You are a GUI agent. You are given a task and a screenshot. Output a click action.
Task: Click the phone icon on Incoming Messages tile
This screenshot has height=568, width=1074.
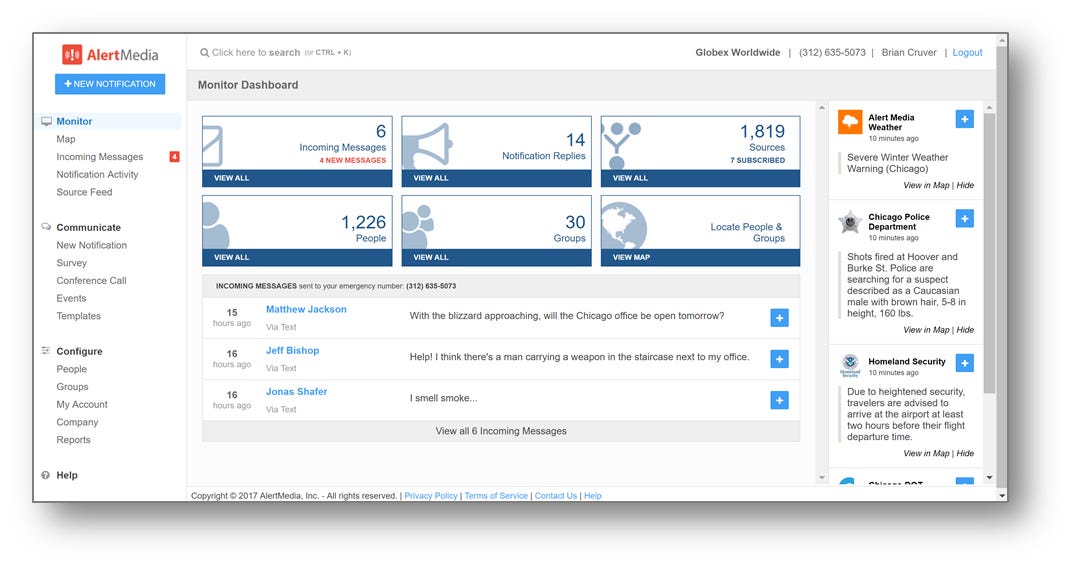213,146
